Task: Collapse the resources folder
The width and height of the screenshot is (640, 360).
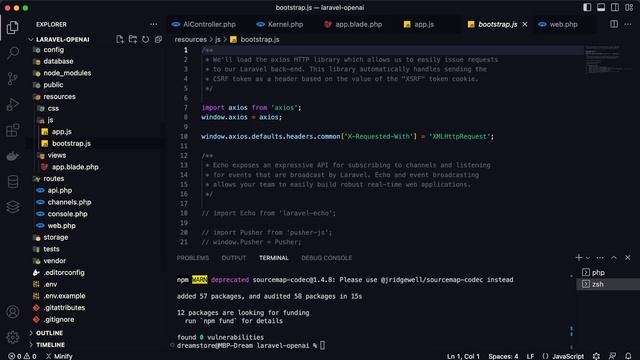Action: [x=60, y=97]
